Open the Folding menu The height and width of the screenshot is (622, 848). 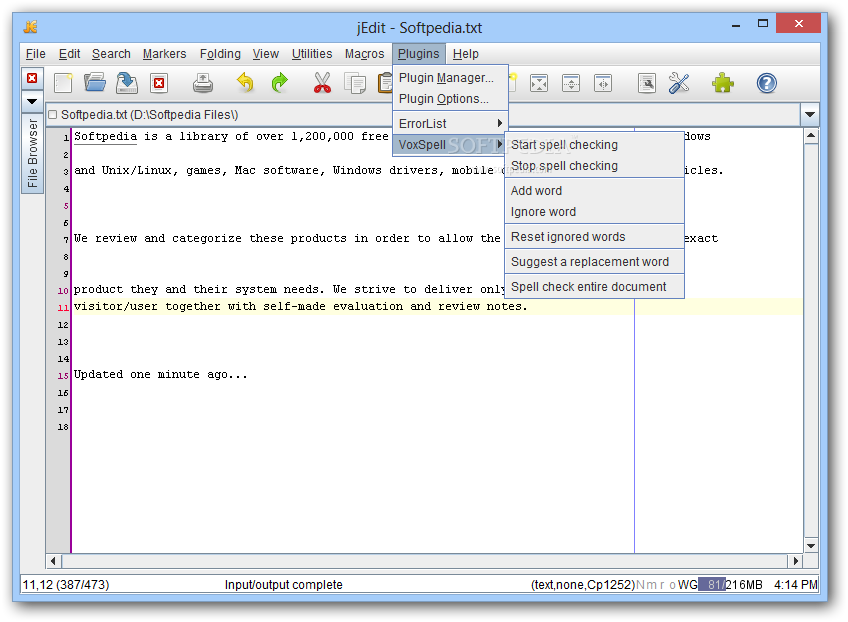pos(220,54)
